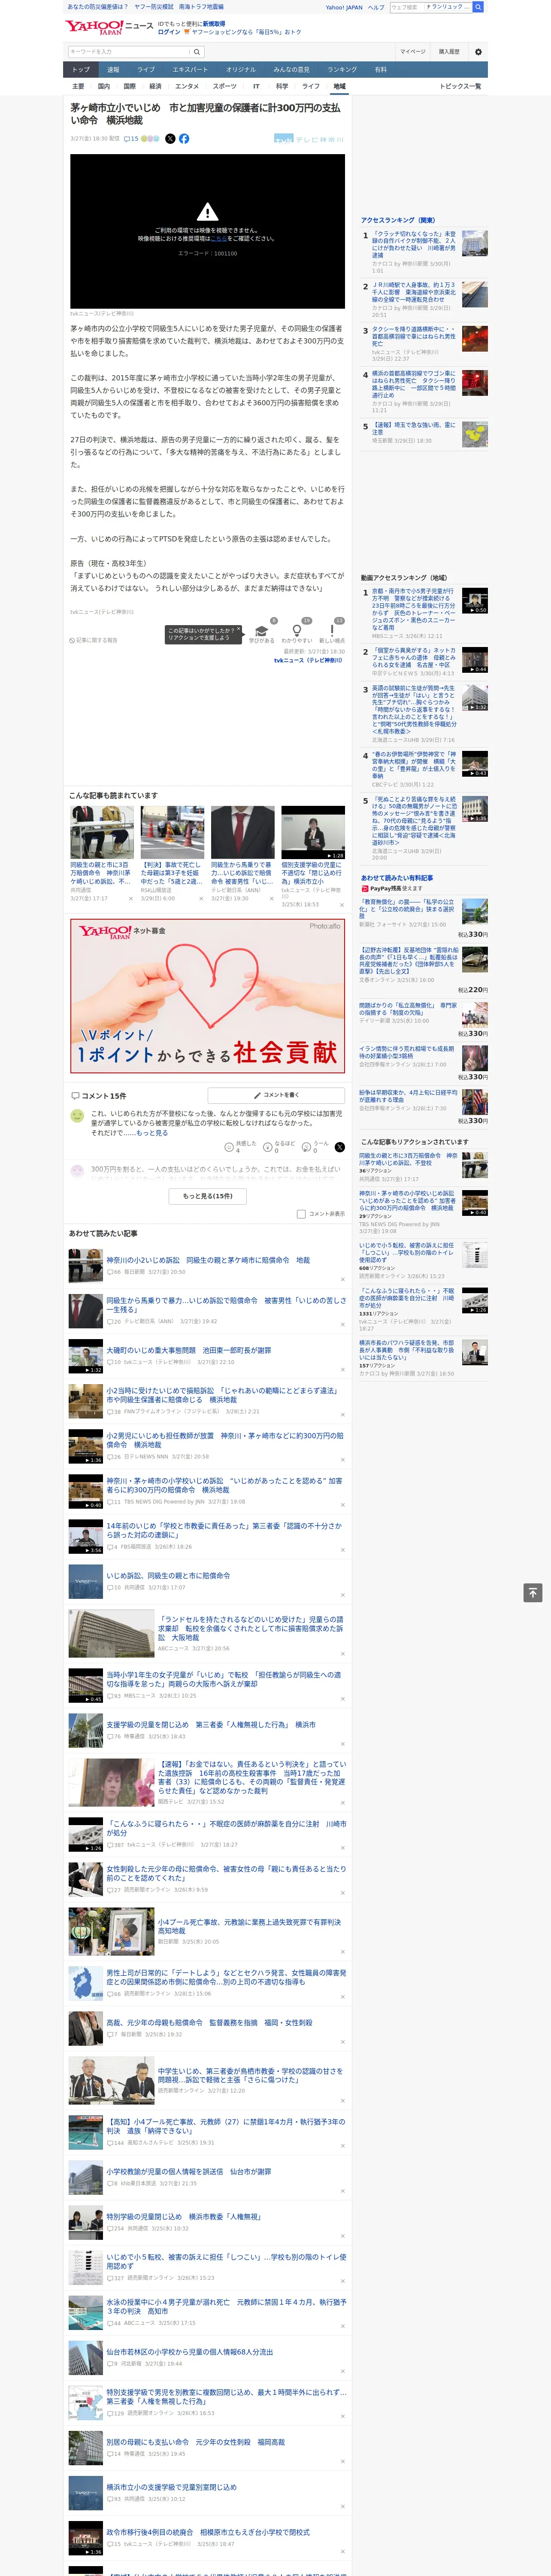Open マイページ link
The width and height of the screenshot is (551, 2576).
(413, 52)
